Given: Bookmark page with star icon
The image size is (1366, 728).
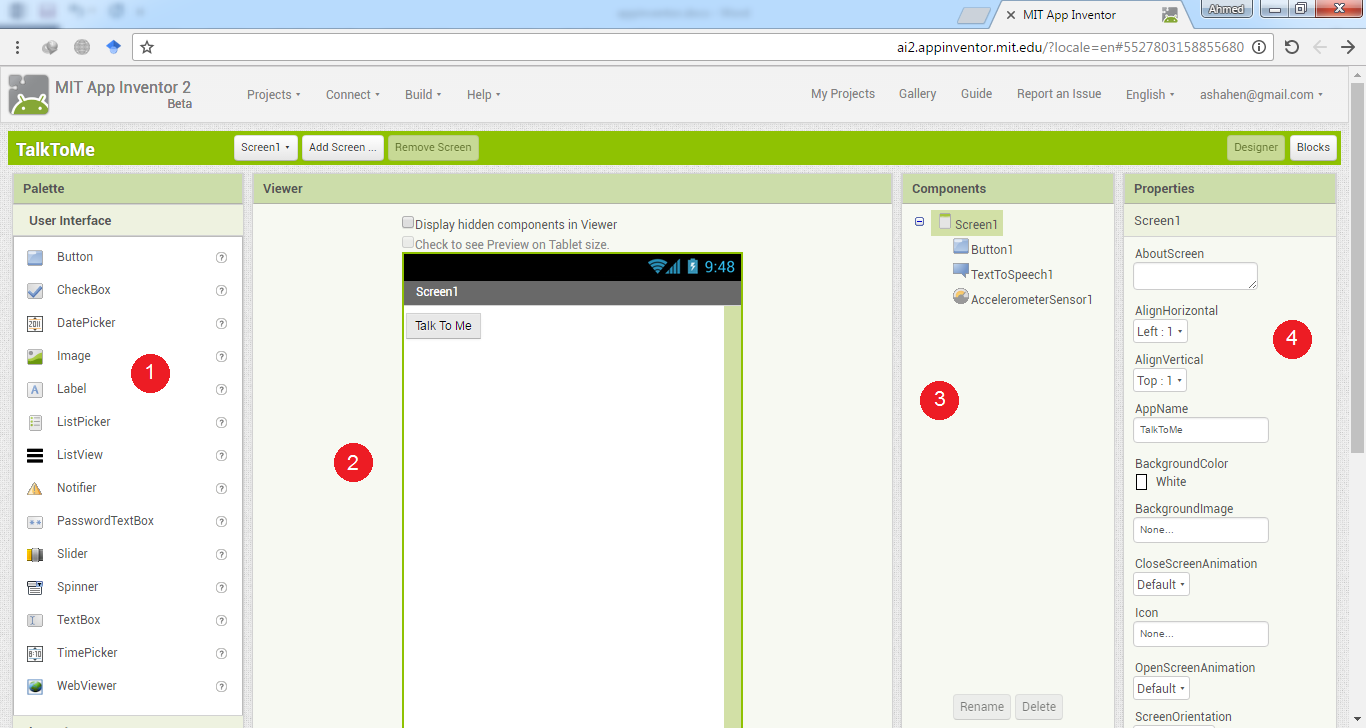Looking at the screenshot, I should (147, 47).
